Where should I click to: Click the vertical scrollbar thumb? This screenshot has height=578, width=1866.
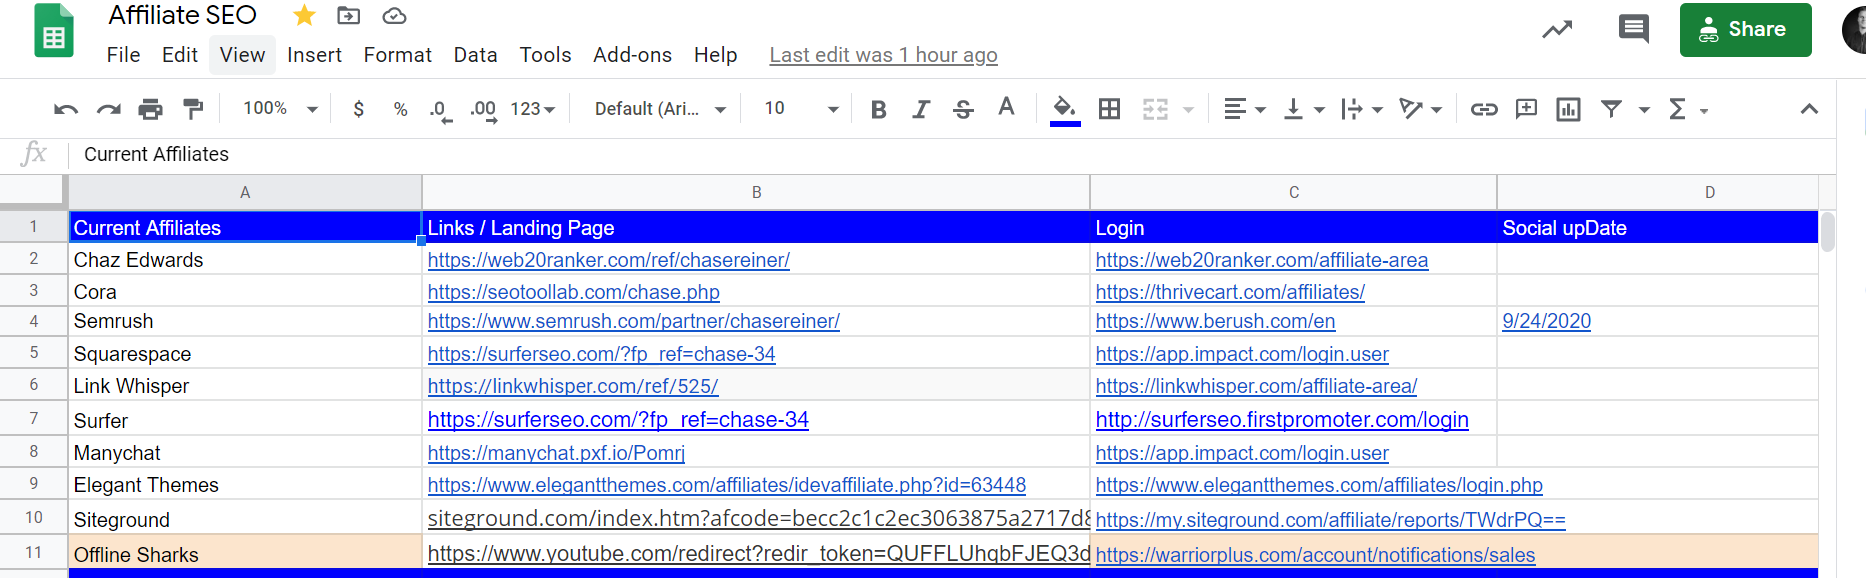1827,232
